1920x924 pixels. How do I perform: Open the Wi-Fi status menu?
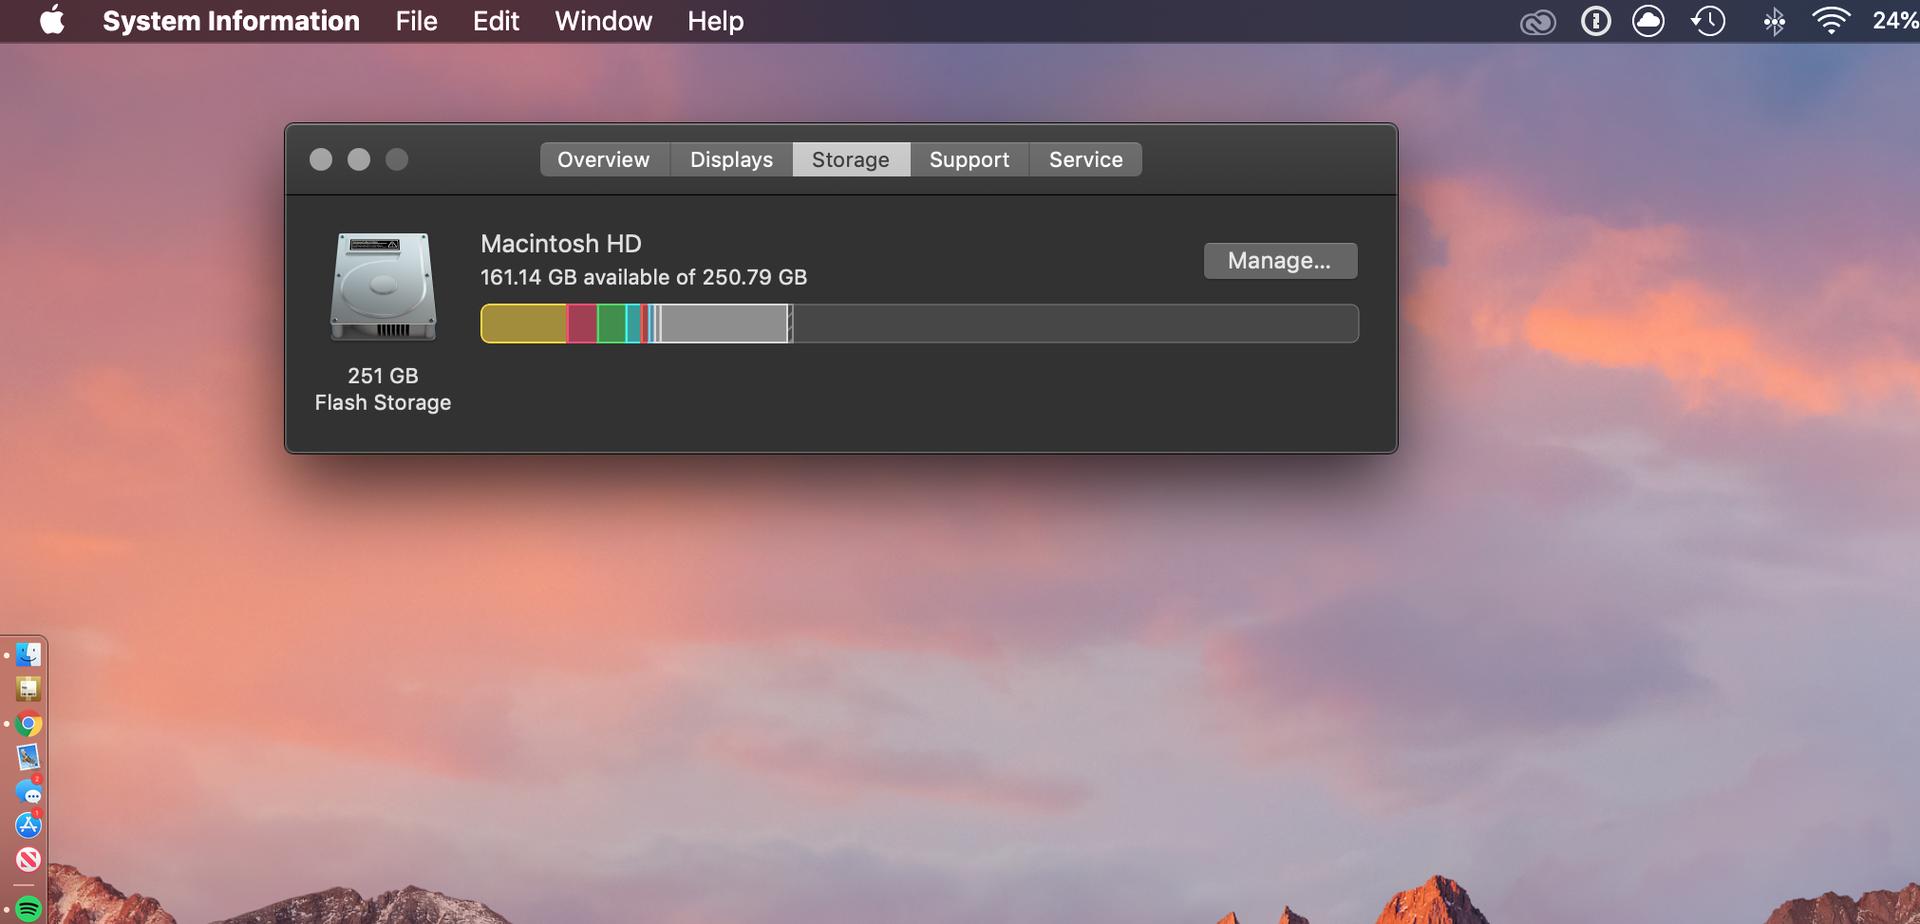click(1831, 21)
